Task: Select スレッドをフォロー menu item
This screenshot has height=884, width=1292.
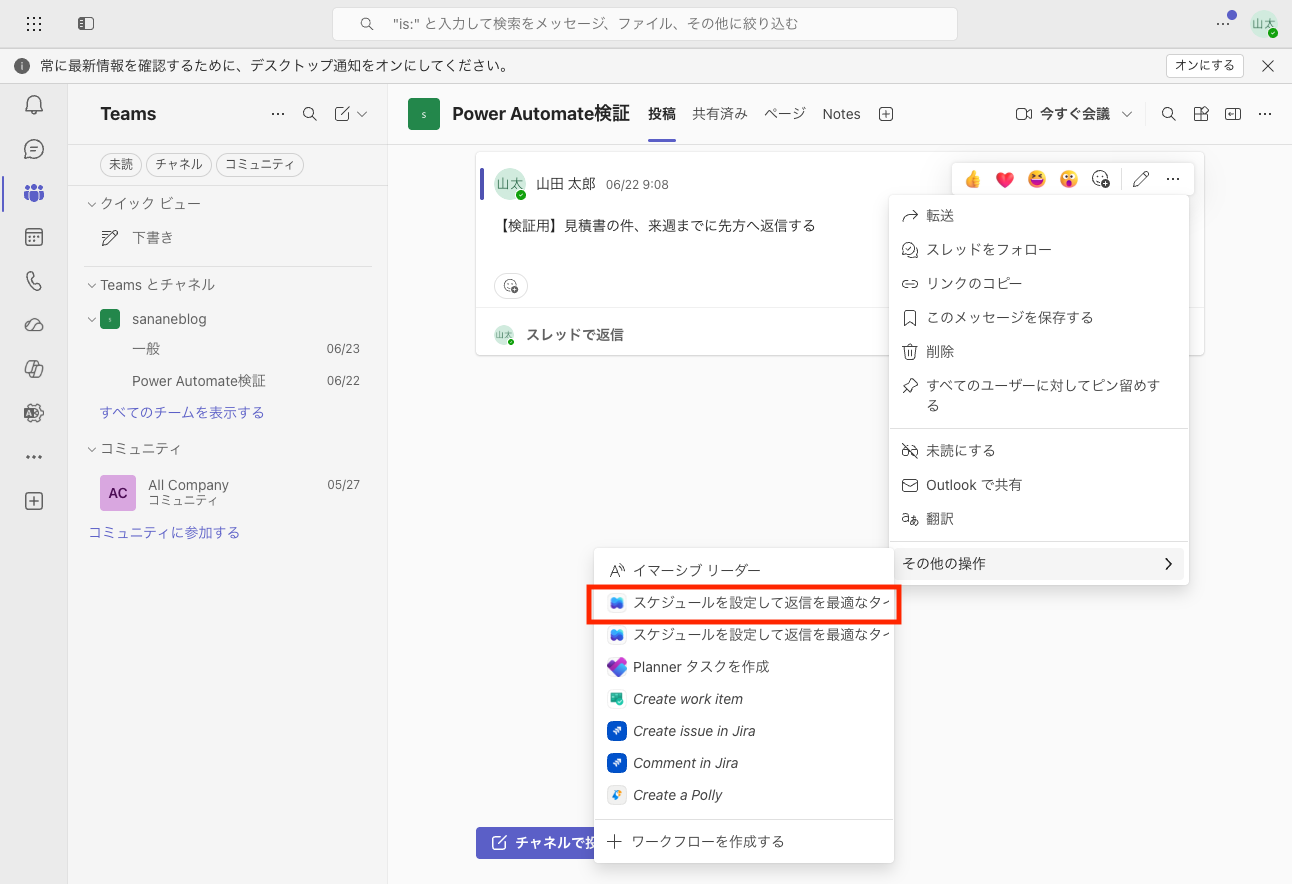Action: click(1038, 250)
